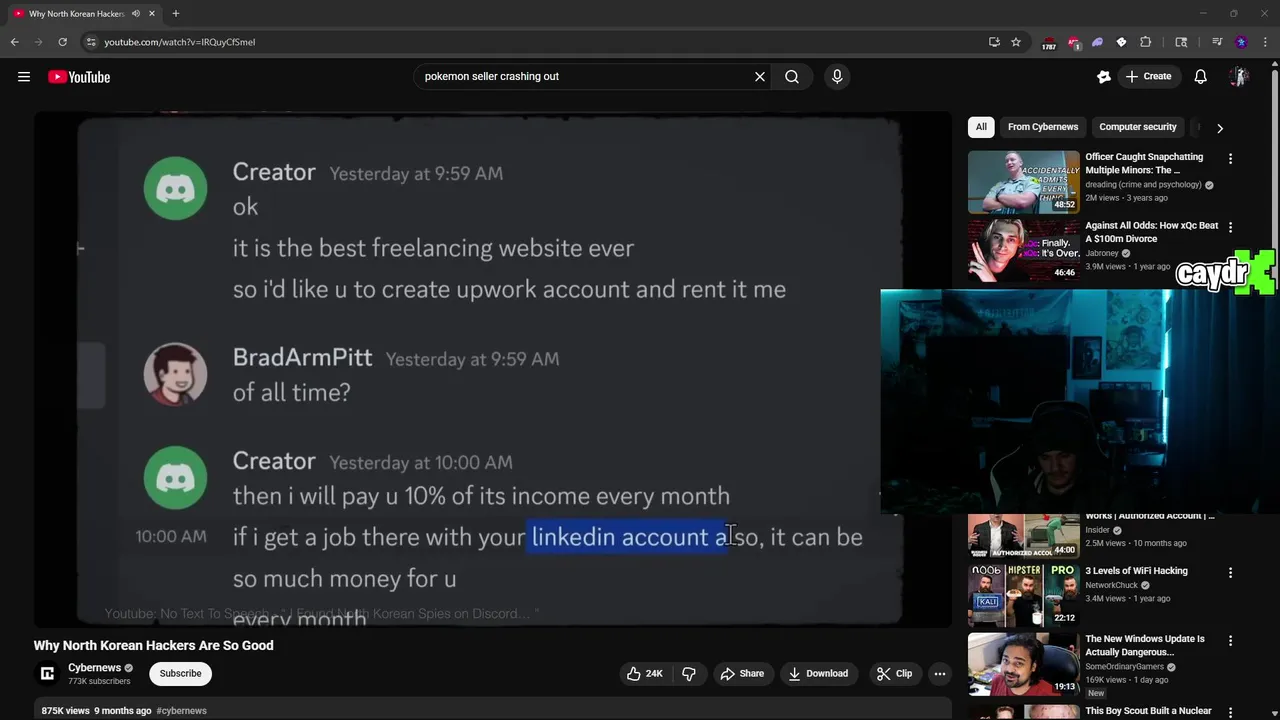The height and width of the screenshot is (720, 1280).
Task: Open the Chrome three-dot menu
Action: pos(1266,42)
